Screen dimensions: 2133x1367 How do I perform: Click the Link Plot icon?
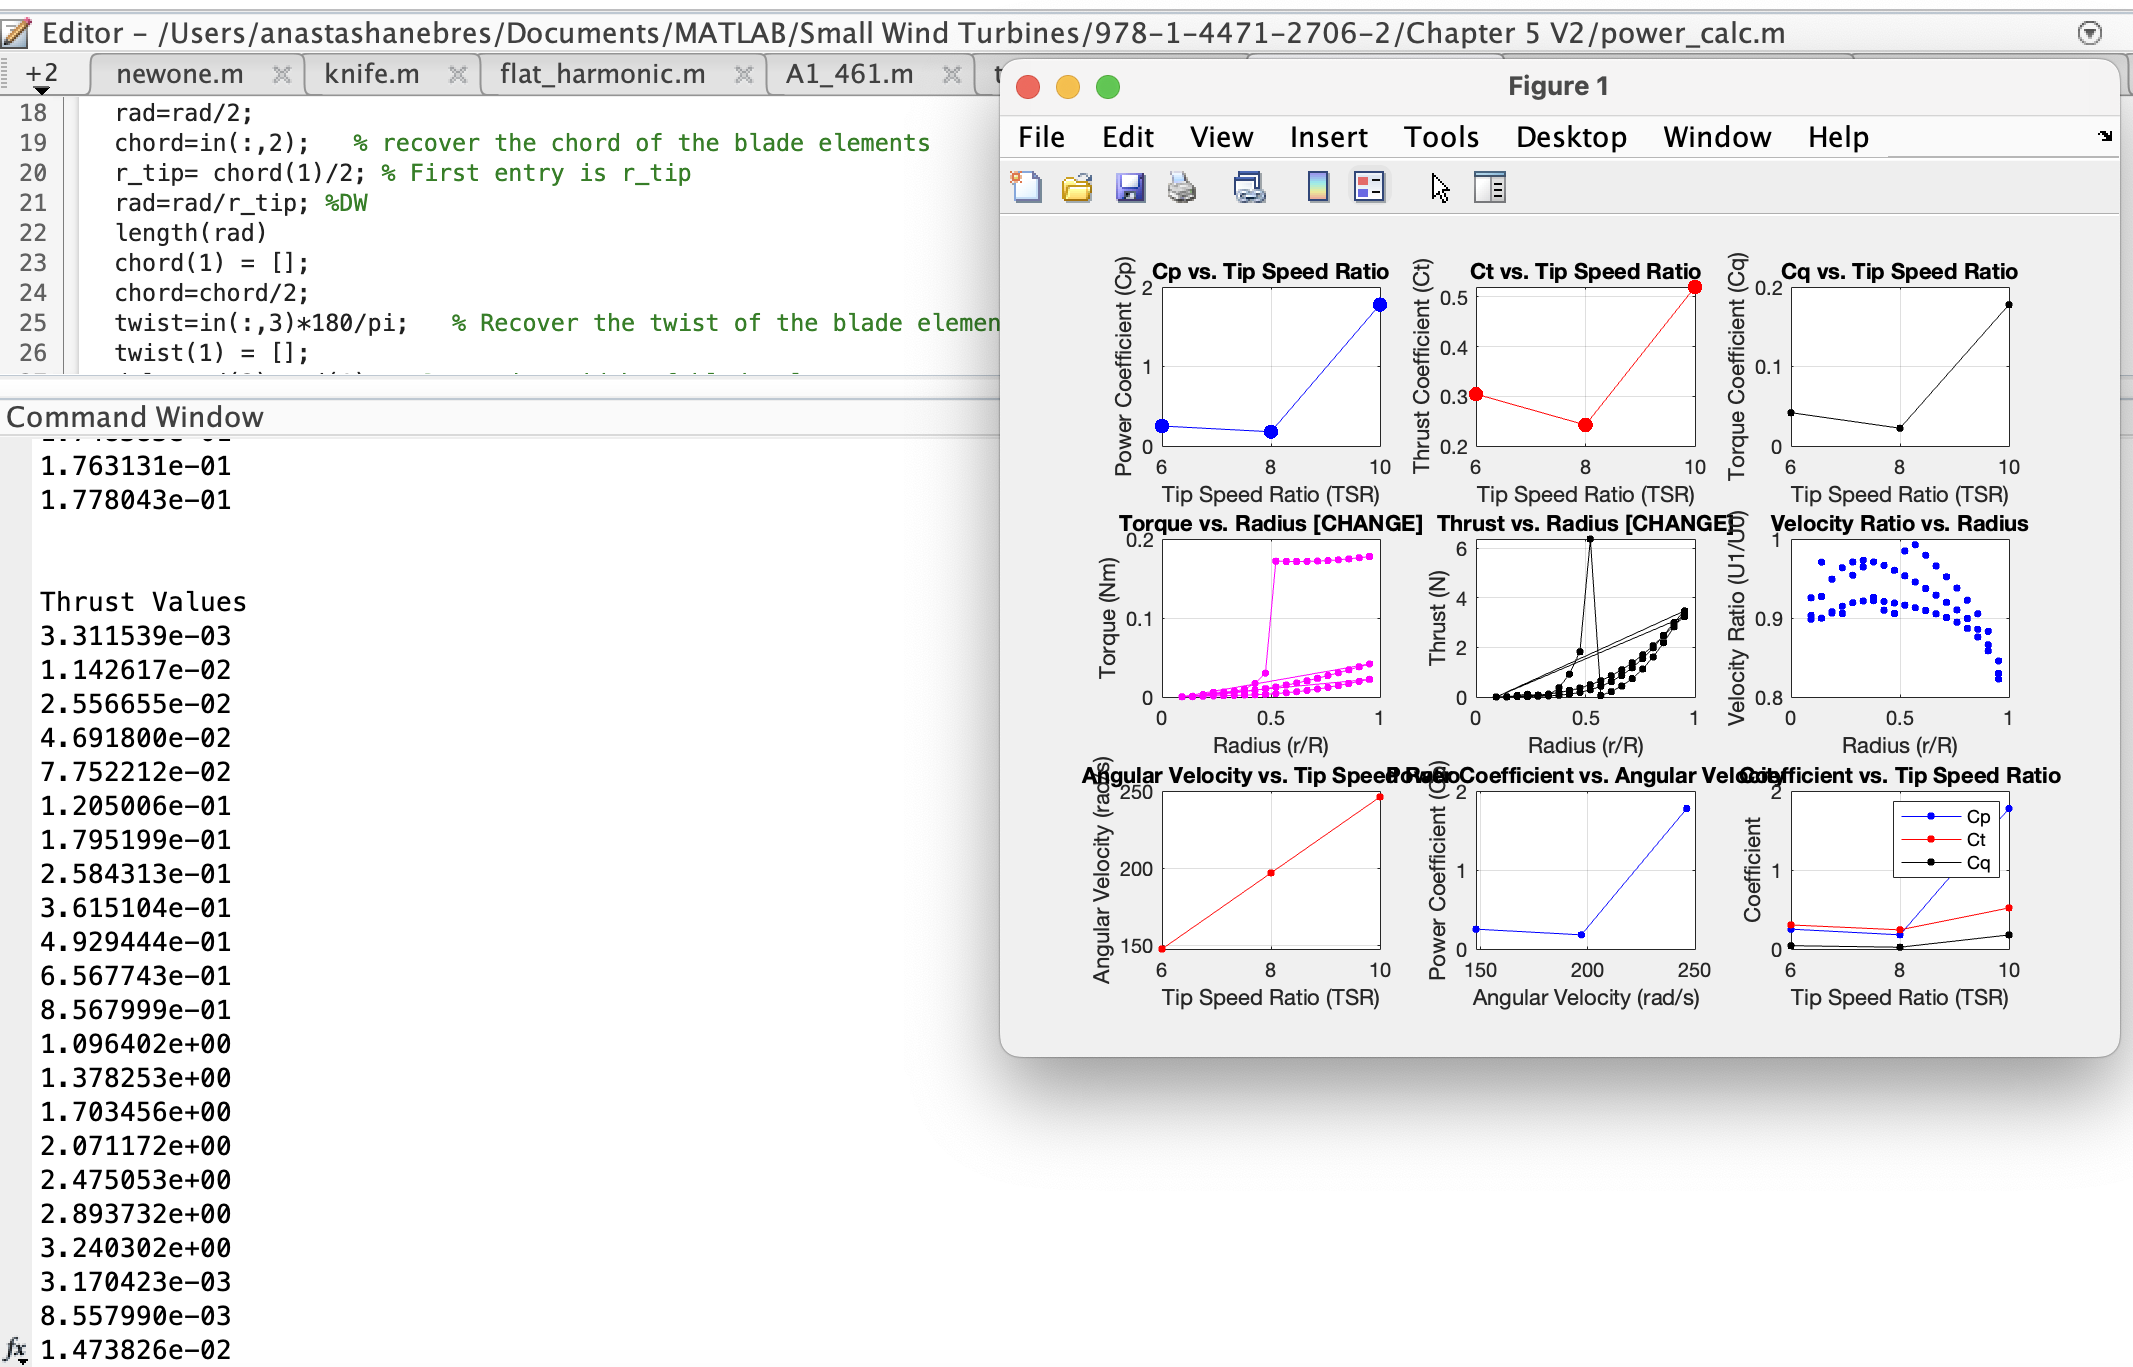1249,187
